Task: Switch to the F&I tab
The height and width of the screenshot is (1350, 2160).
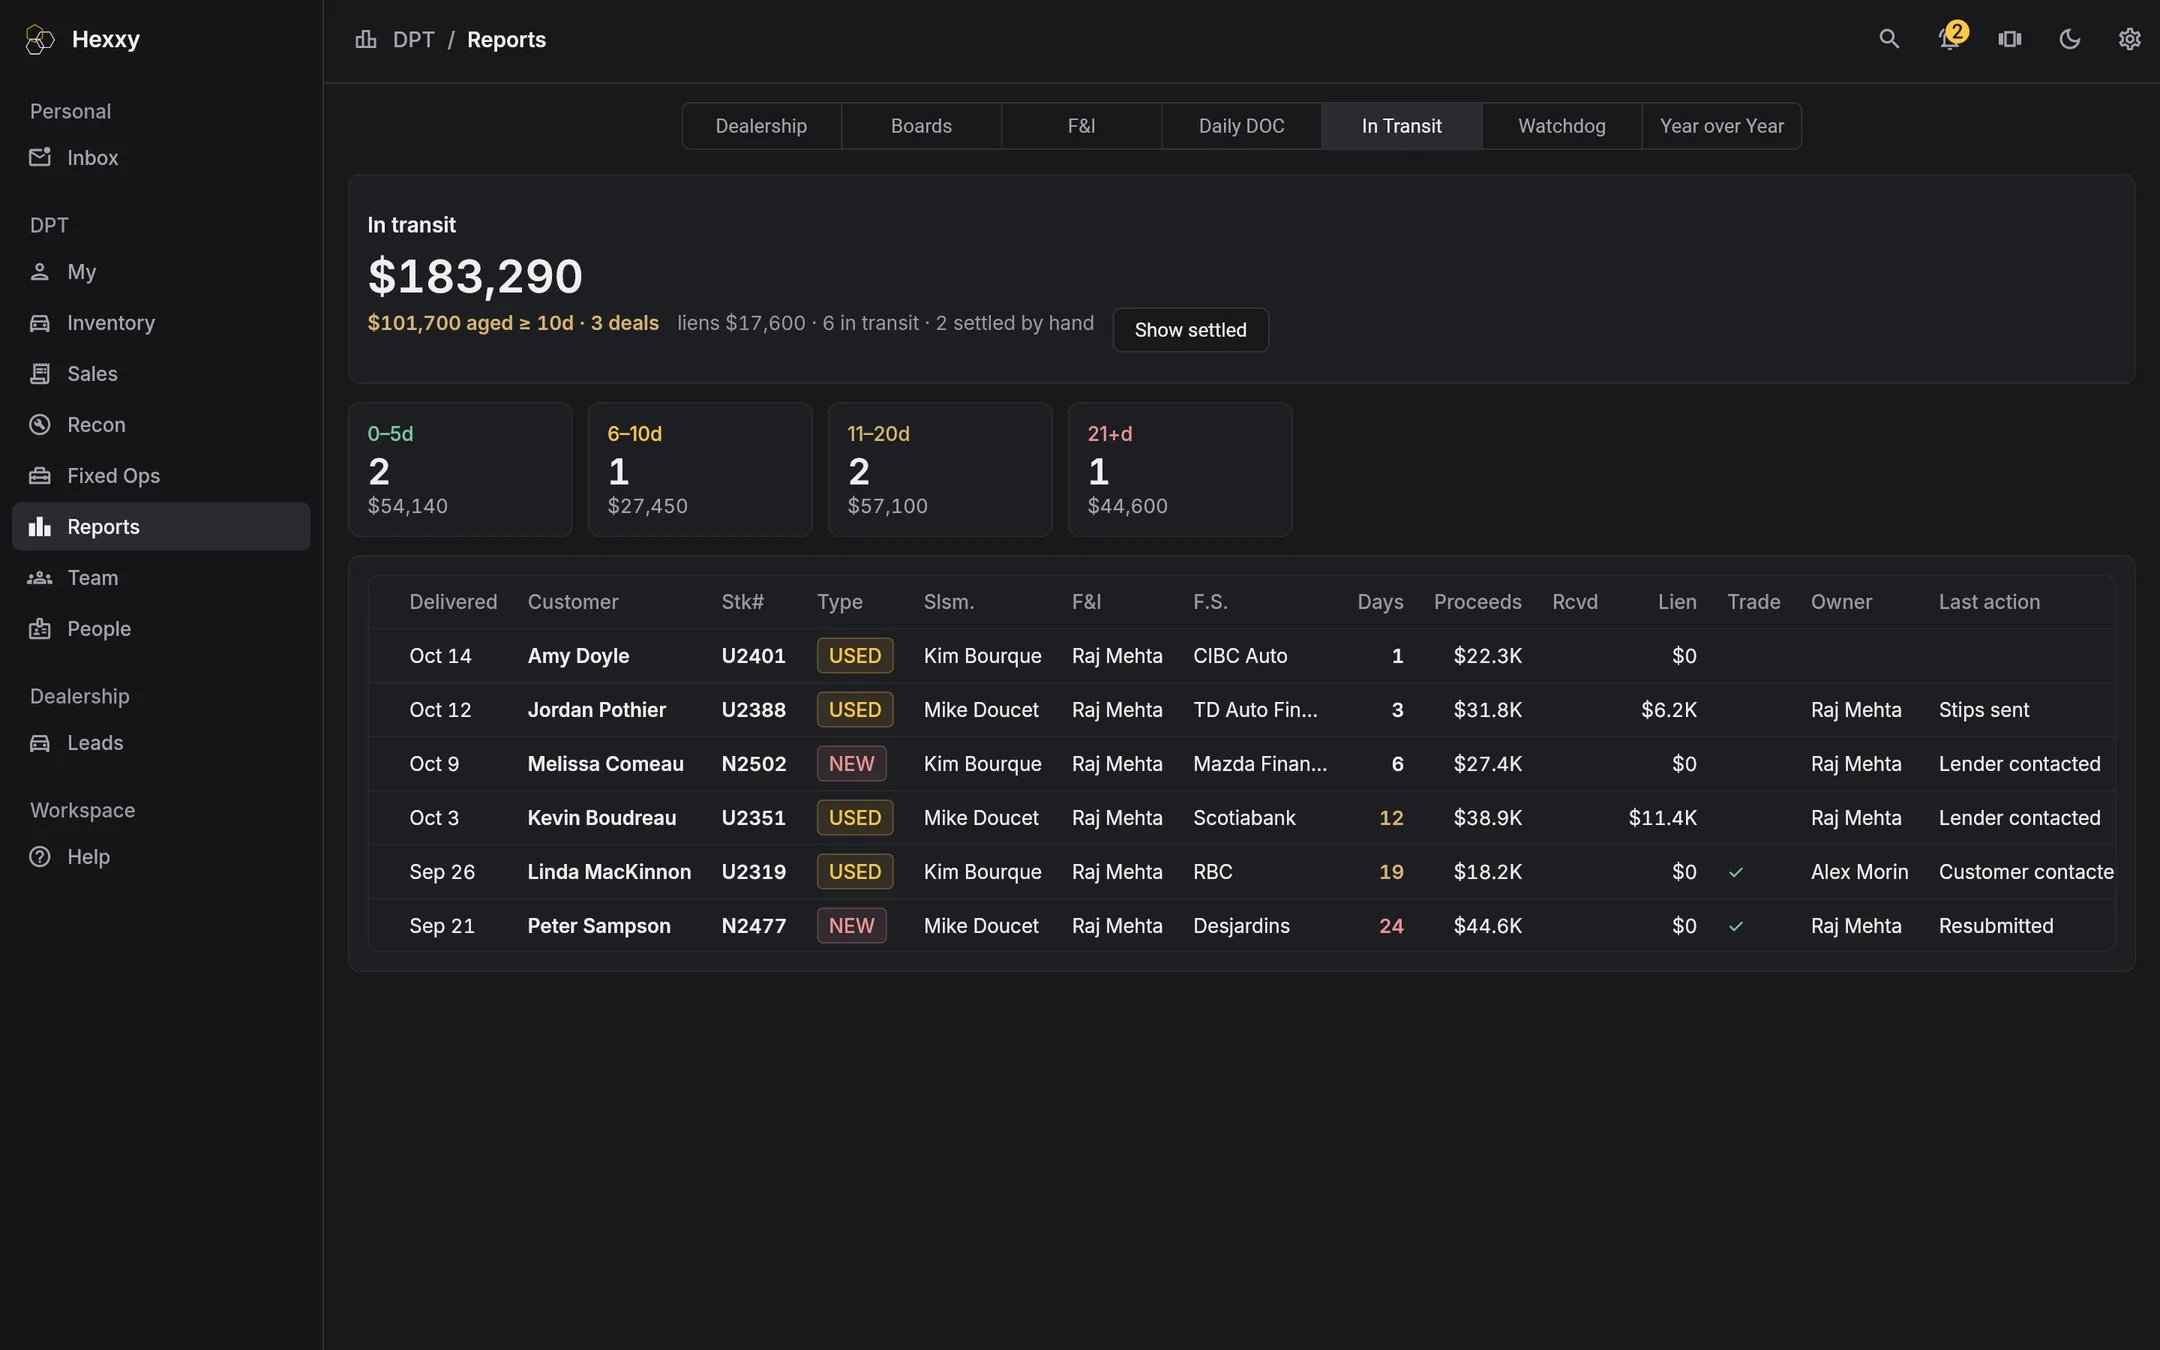Action: (x=1081, y=126)
